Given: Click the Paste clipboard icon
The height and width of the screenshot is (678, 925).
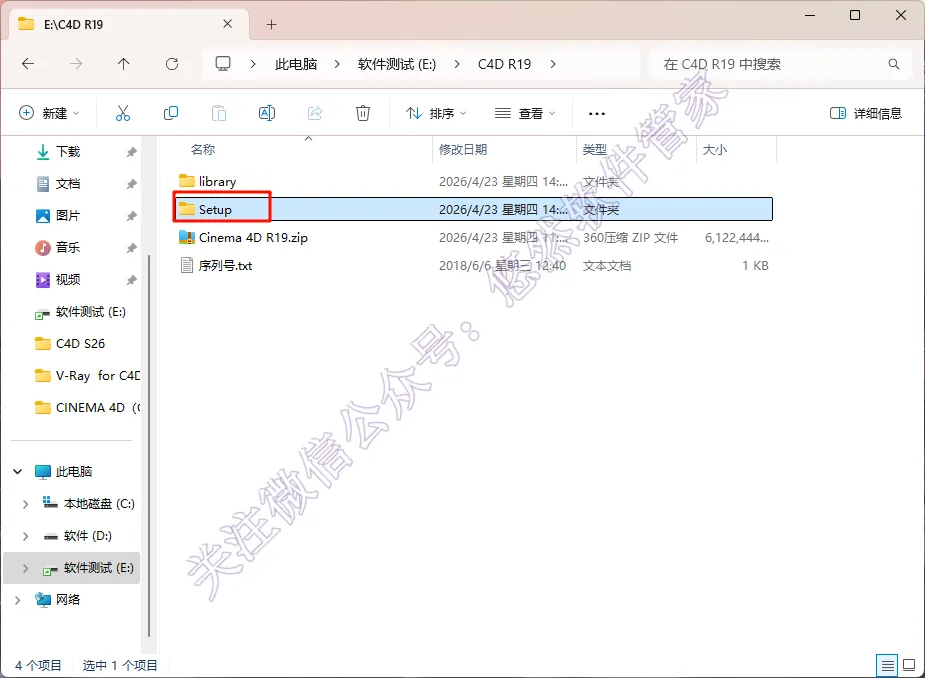Looking at the screenshot, I should click(219, 113).
